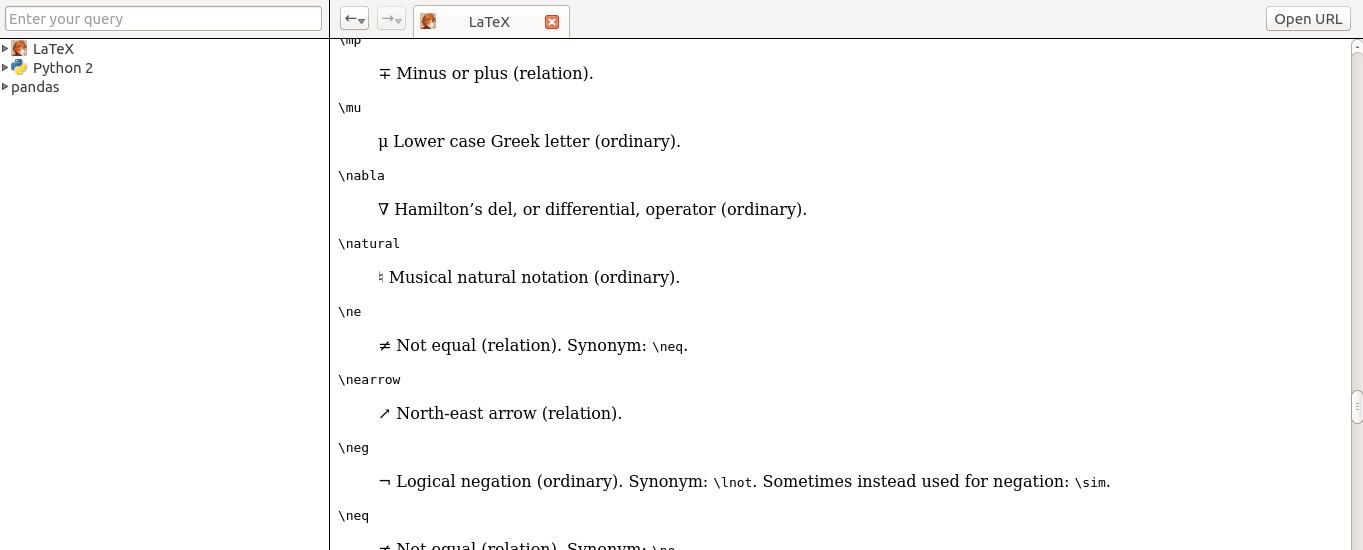Close the LaTeX tab with the red X
The width and height of the screenshot is (1363, 550).
pyautogui.click(x=552, y=22)
